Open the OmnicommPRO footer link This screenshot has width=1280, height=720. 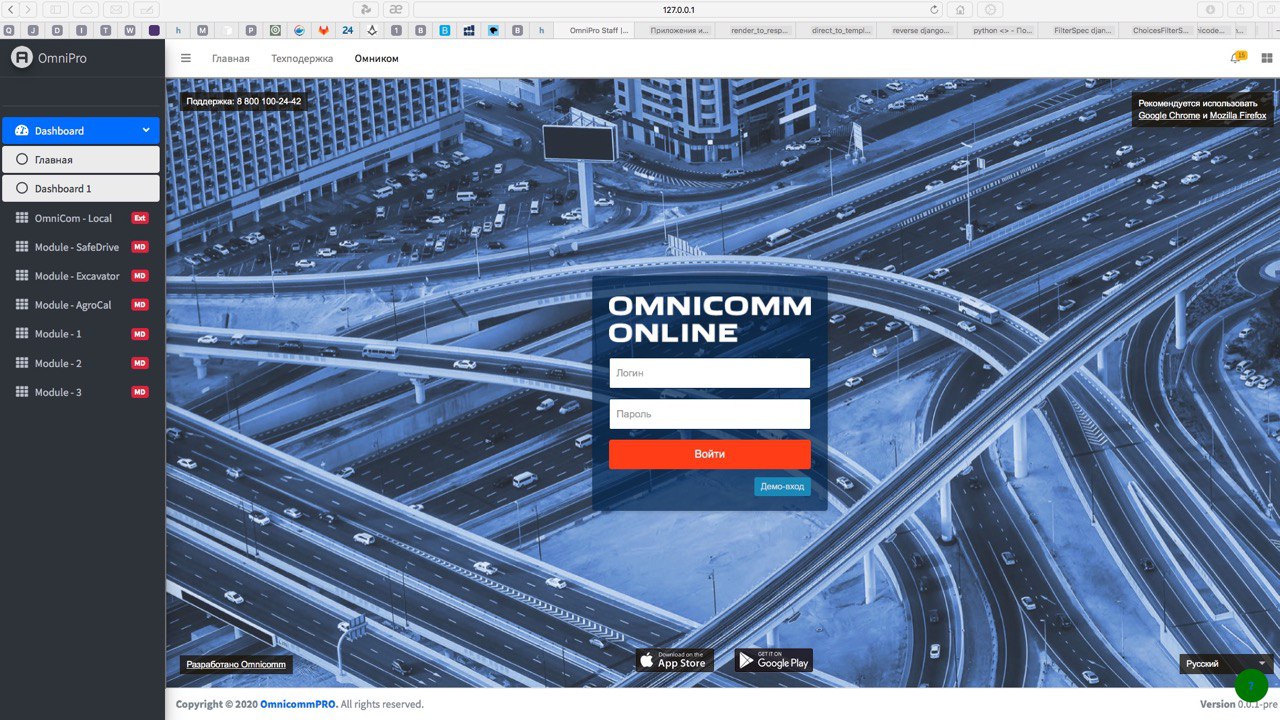[299, 704]
